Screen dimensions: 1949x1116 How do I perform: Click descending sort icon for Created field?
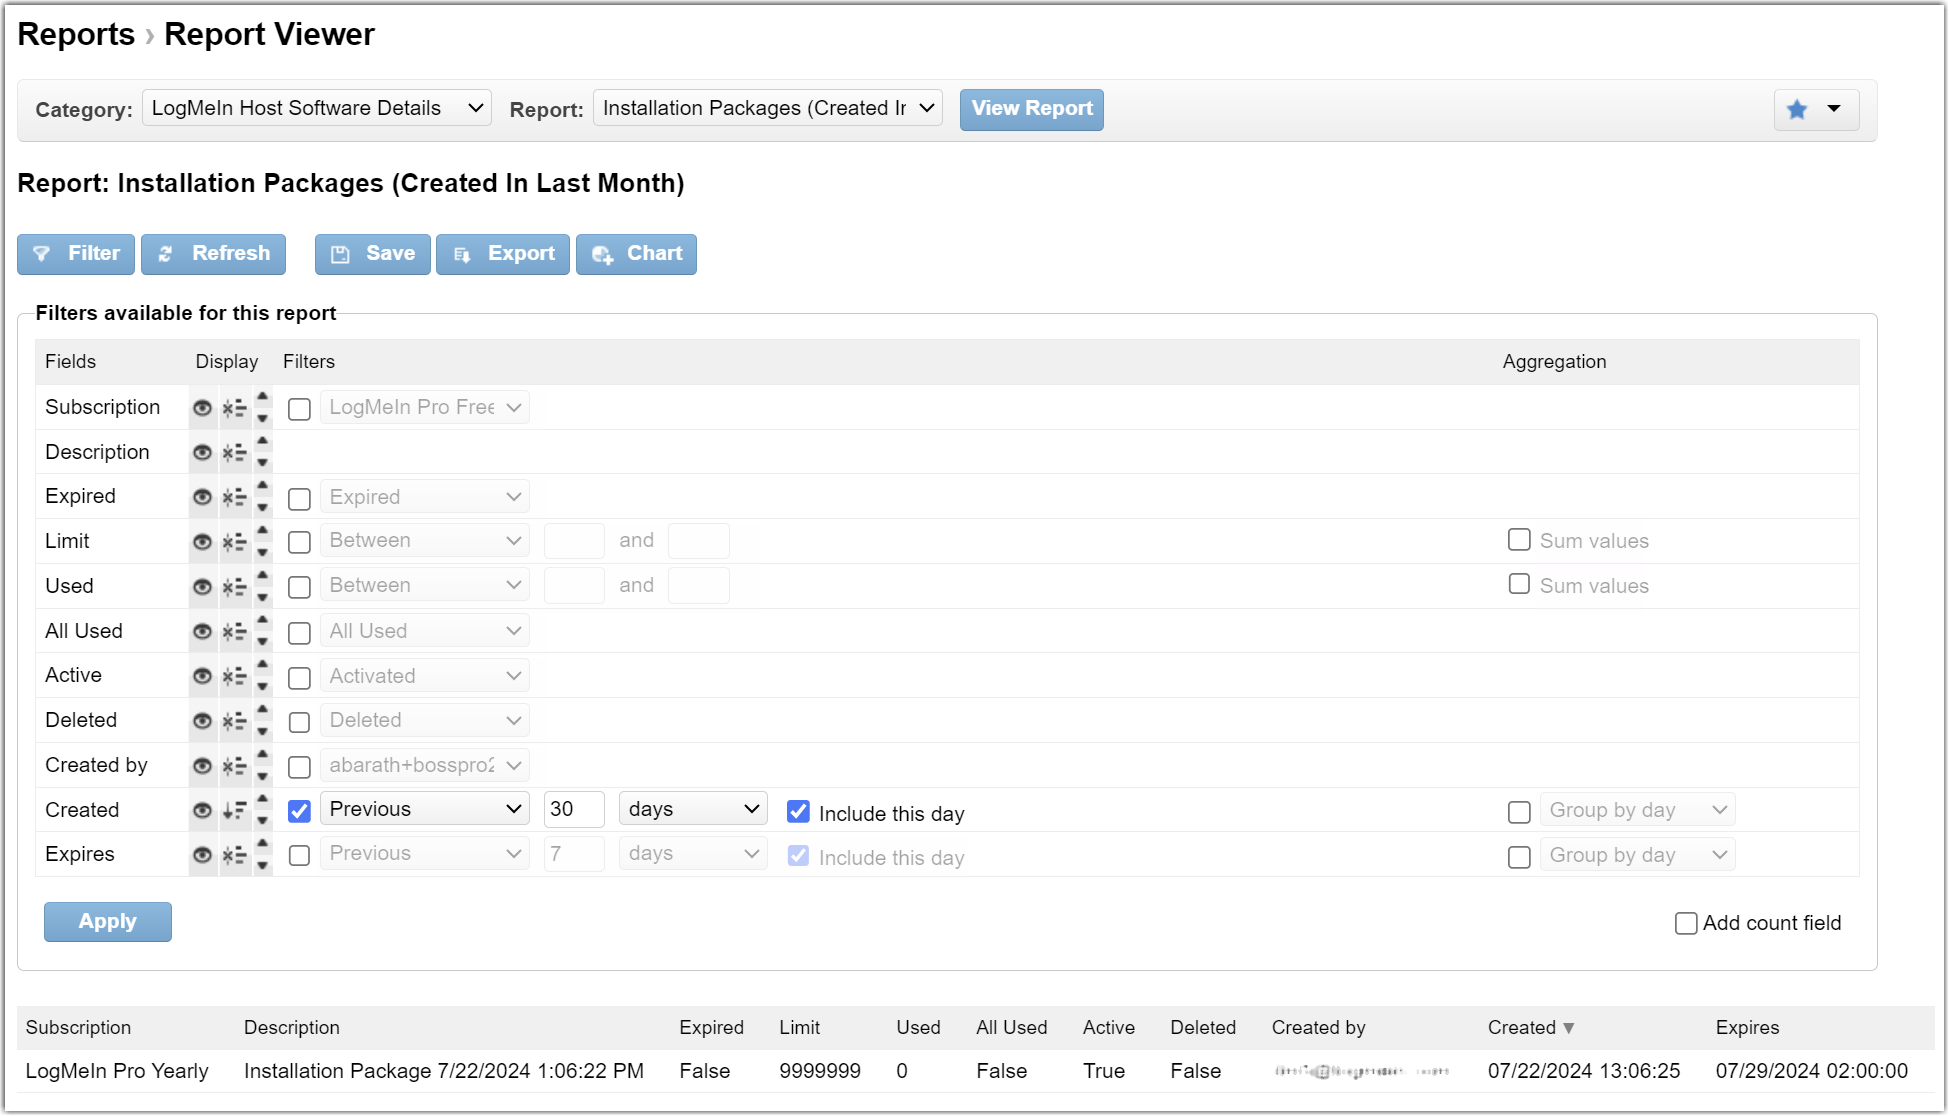(234, 811)
